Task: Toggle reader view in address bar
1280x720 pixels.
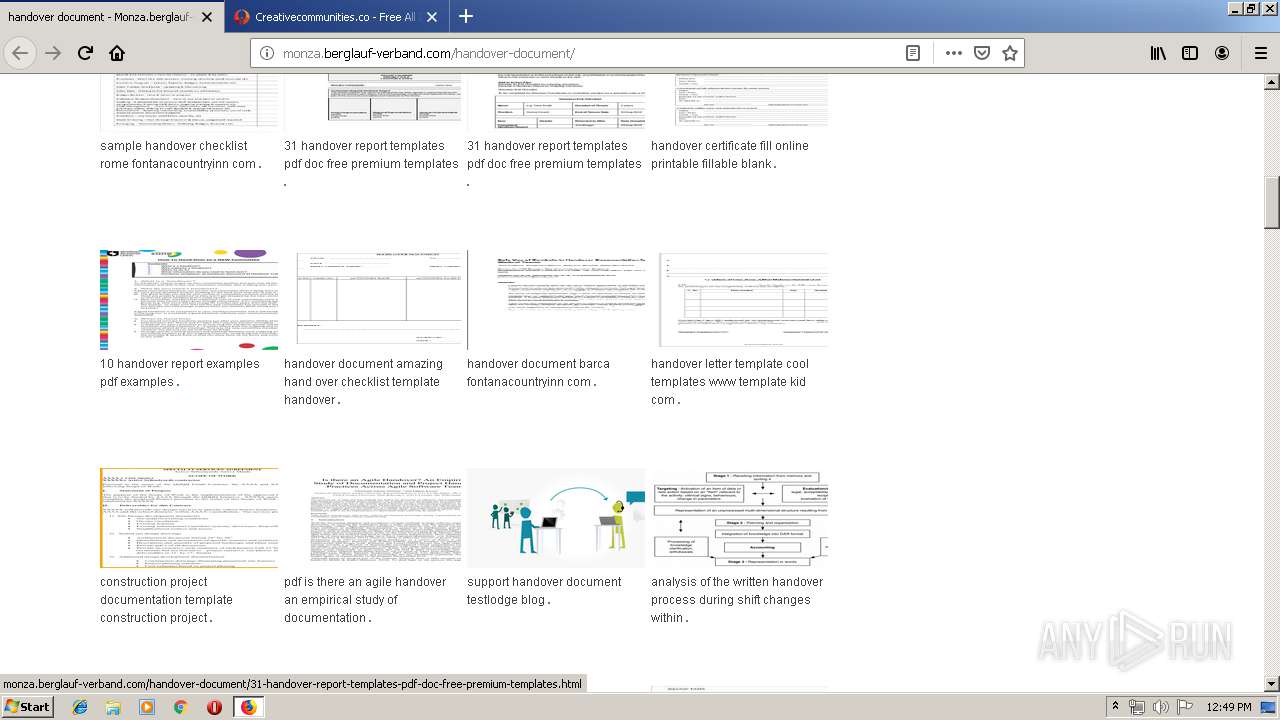Action: click(913, 53)
